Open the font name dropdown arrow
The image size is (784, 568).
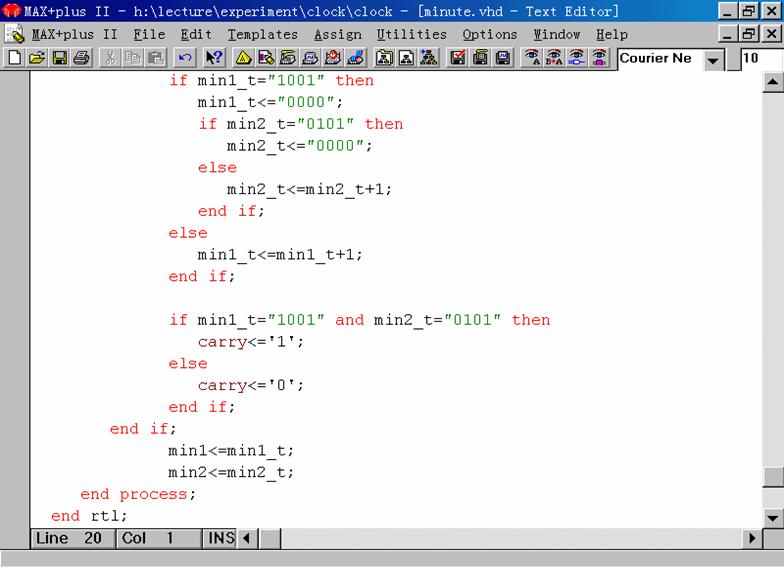click(x=714, y=60)
